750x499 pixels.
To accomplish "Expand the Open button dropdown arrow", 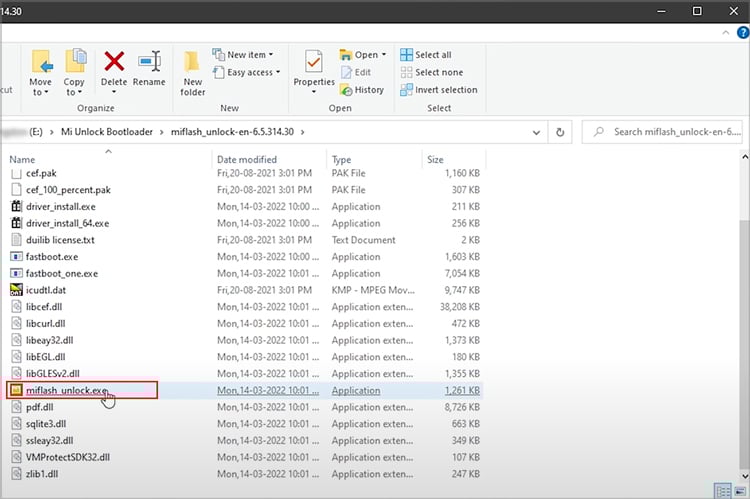I will pos(384,55).
